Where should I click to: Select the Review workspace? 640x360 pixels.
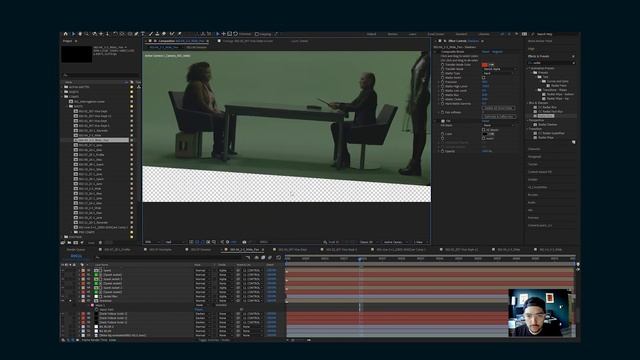point(393,34)
